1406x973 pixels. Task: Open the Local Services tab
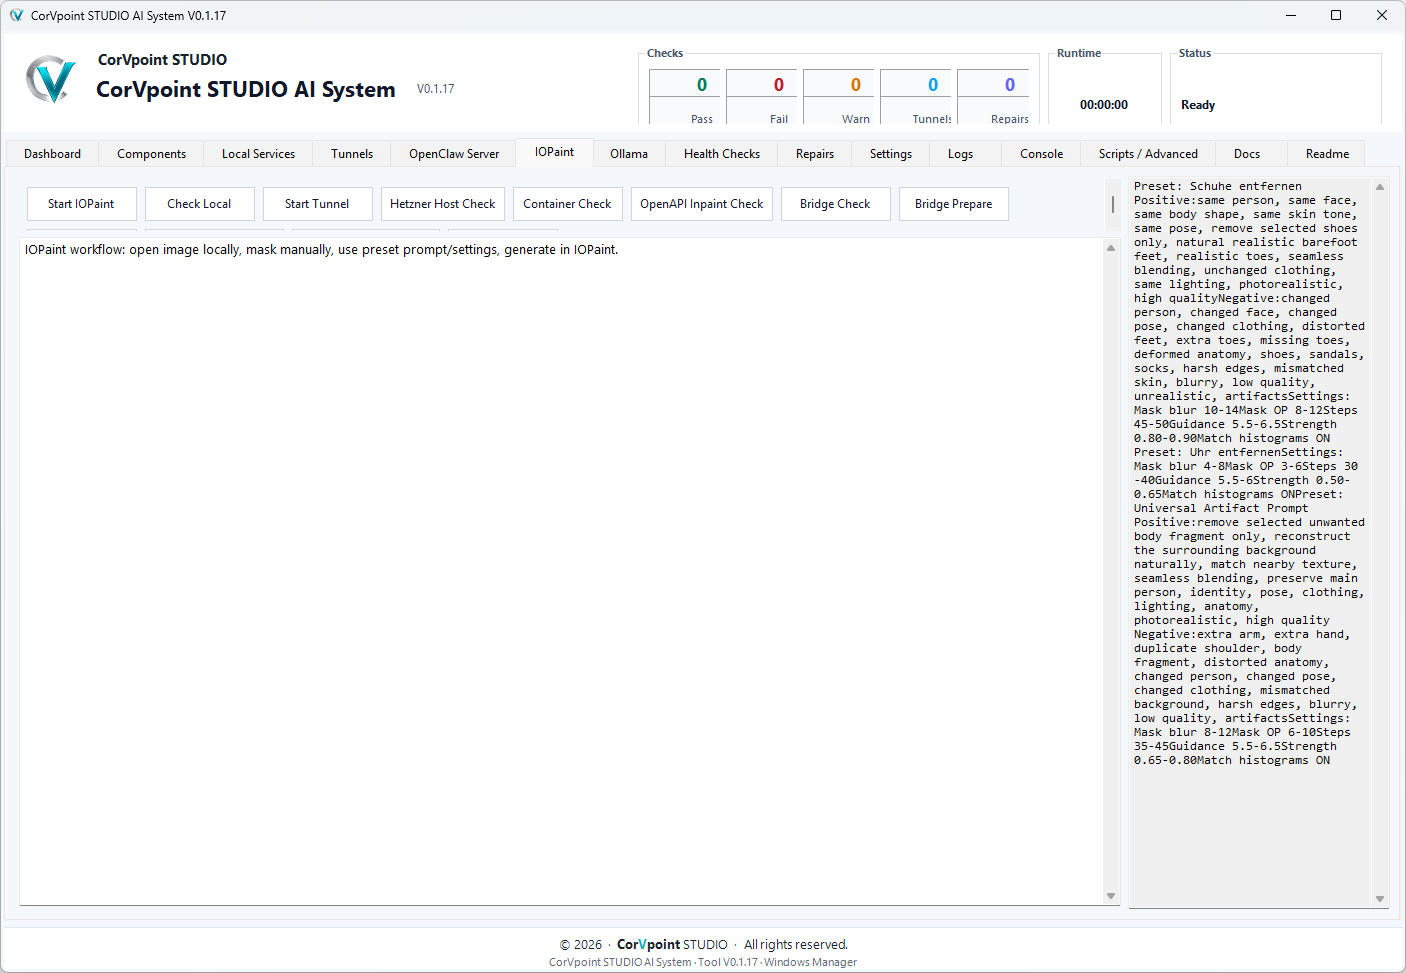tap(258, 154)
